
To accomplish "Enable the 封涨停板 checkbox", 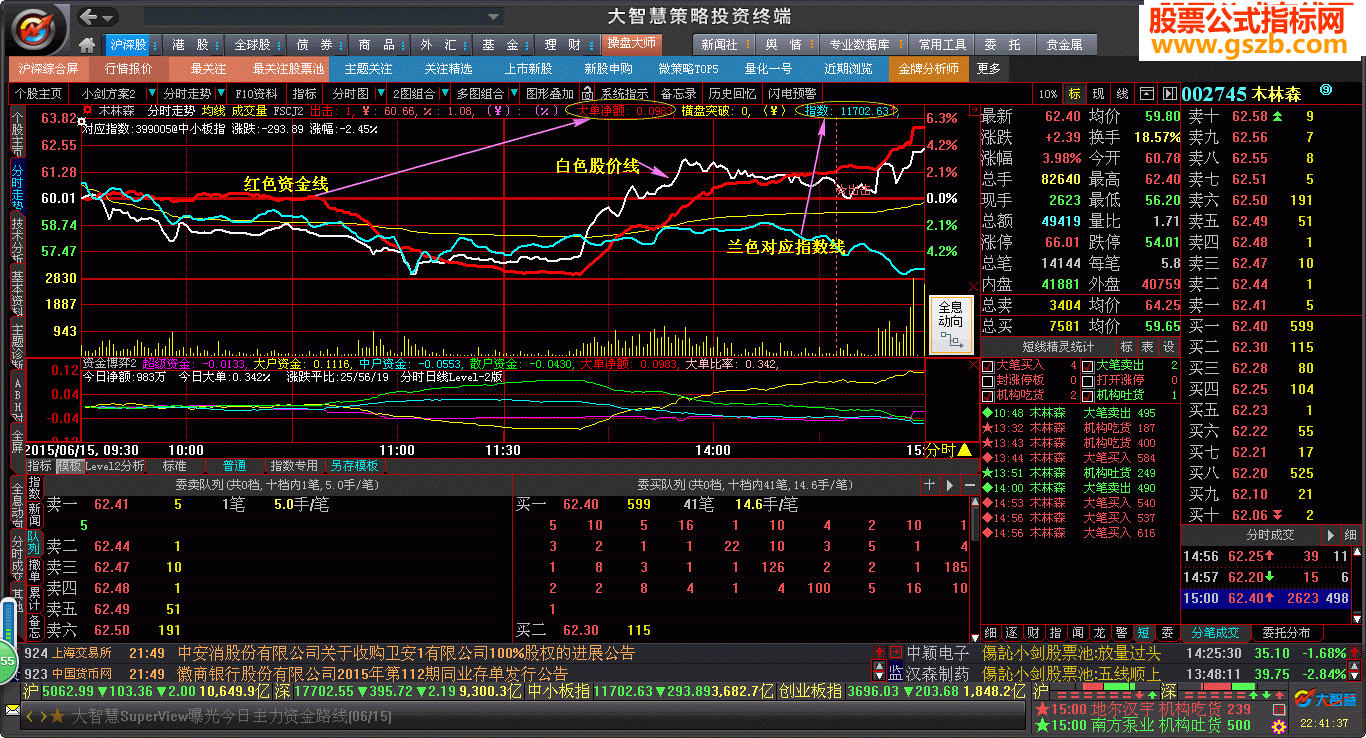I will pos(988,381).
